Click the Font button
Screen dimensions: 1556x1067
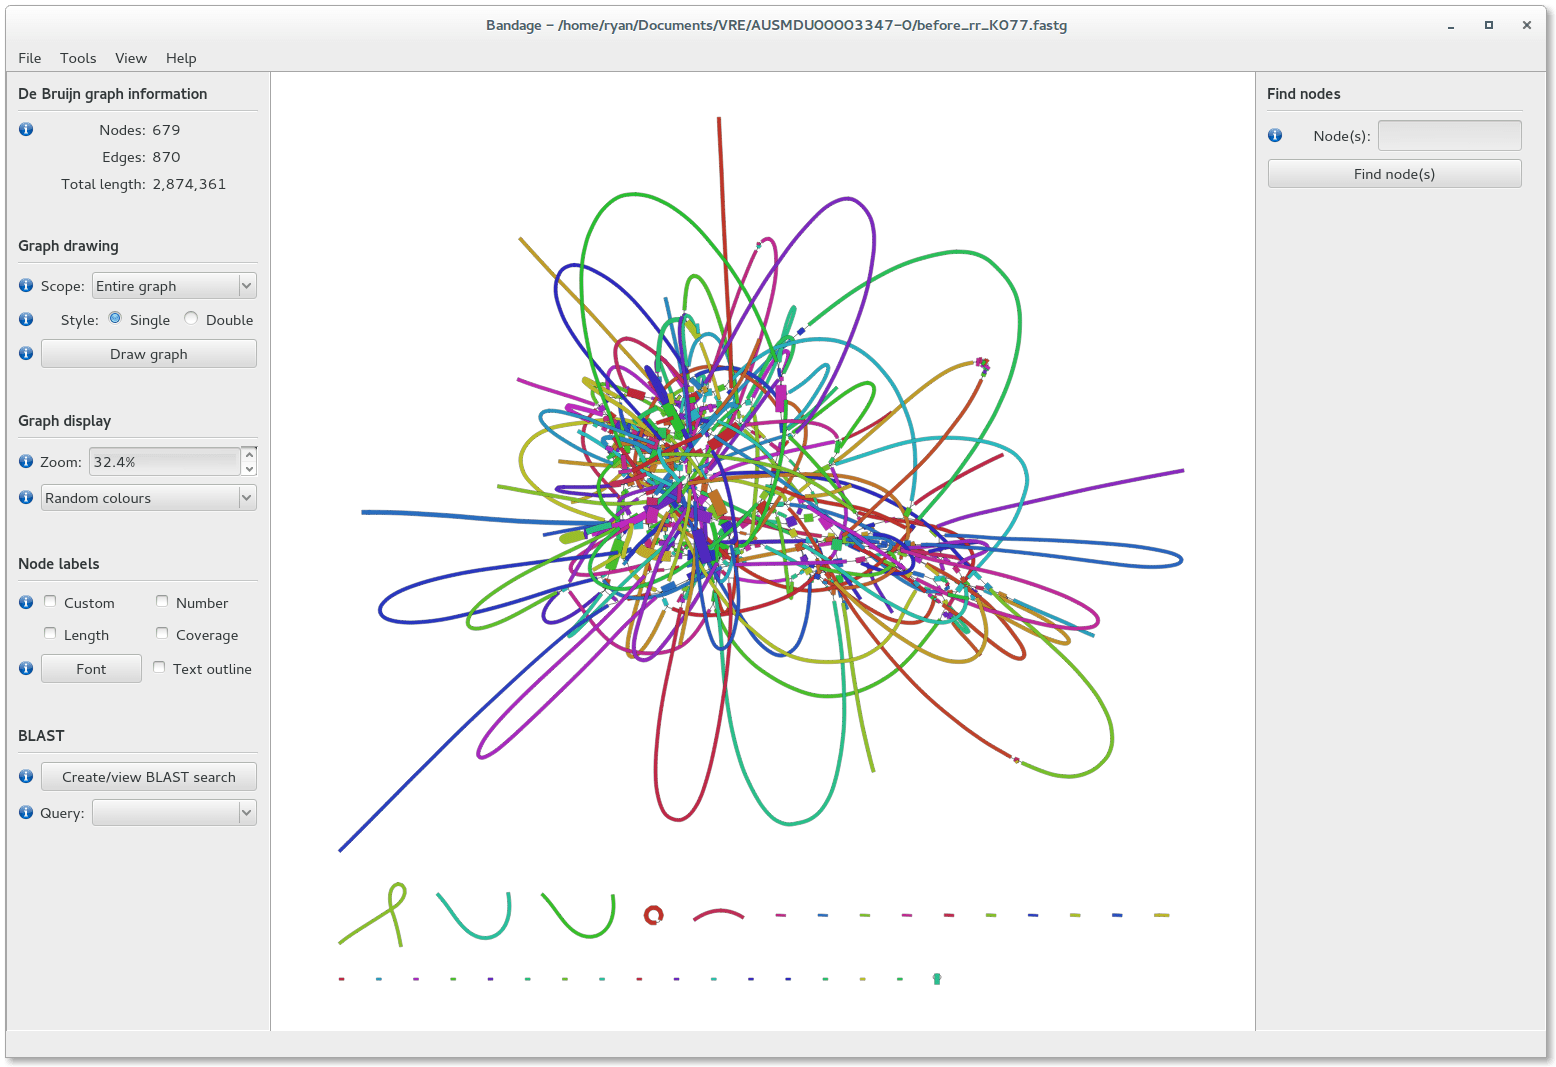point(91,669)
